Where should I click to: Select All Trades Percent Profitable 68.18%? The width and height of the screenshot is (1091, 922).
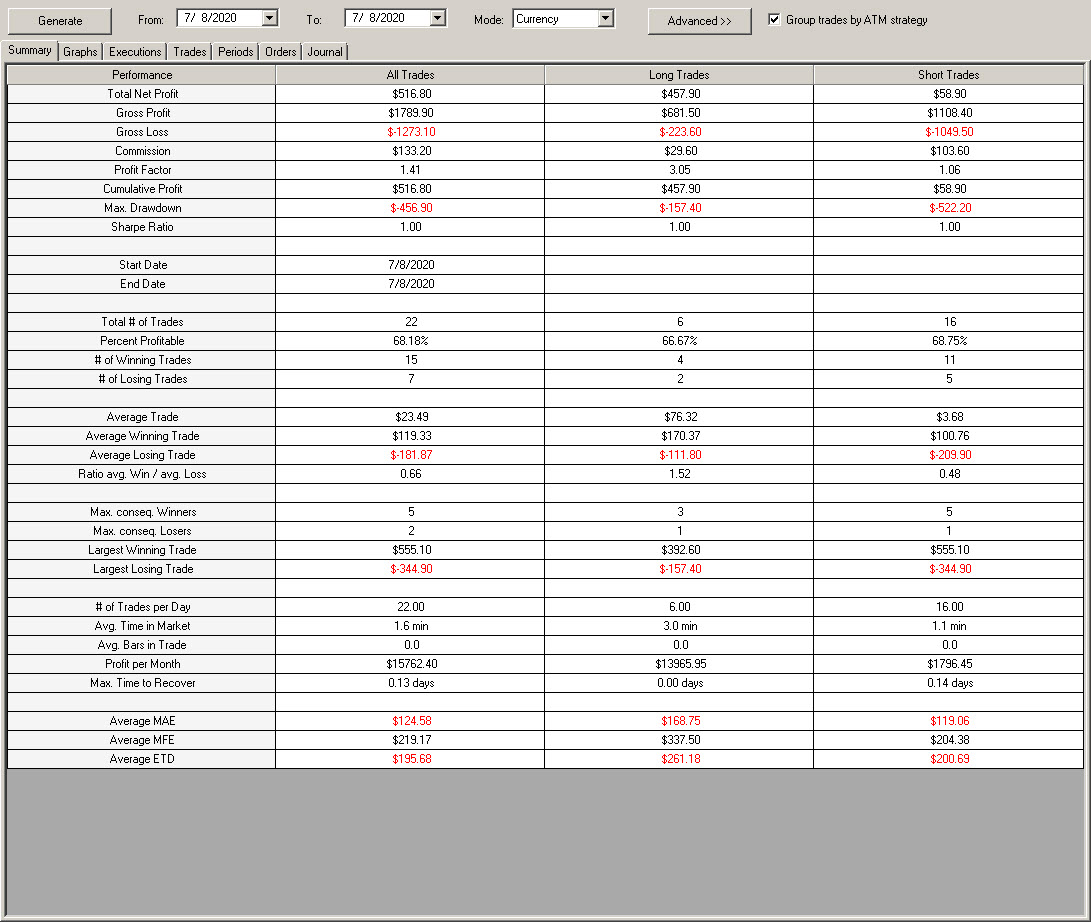click(411, 341)
